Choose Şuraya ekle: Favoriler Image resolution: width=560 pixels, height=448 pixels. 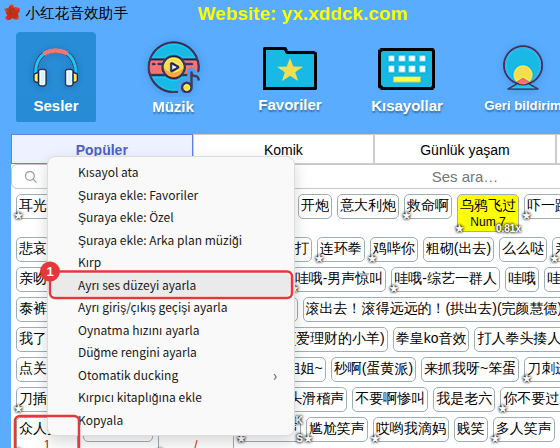coord(171,195)
